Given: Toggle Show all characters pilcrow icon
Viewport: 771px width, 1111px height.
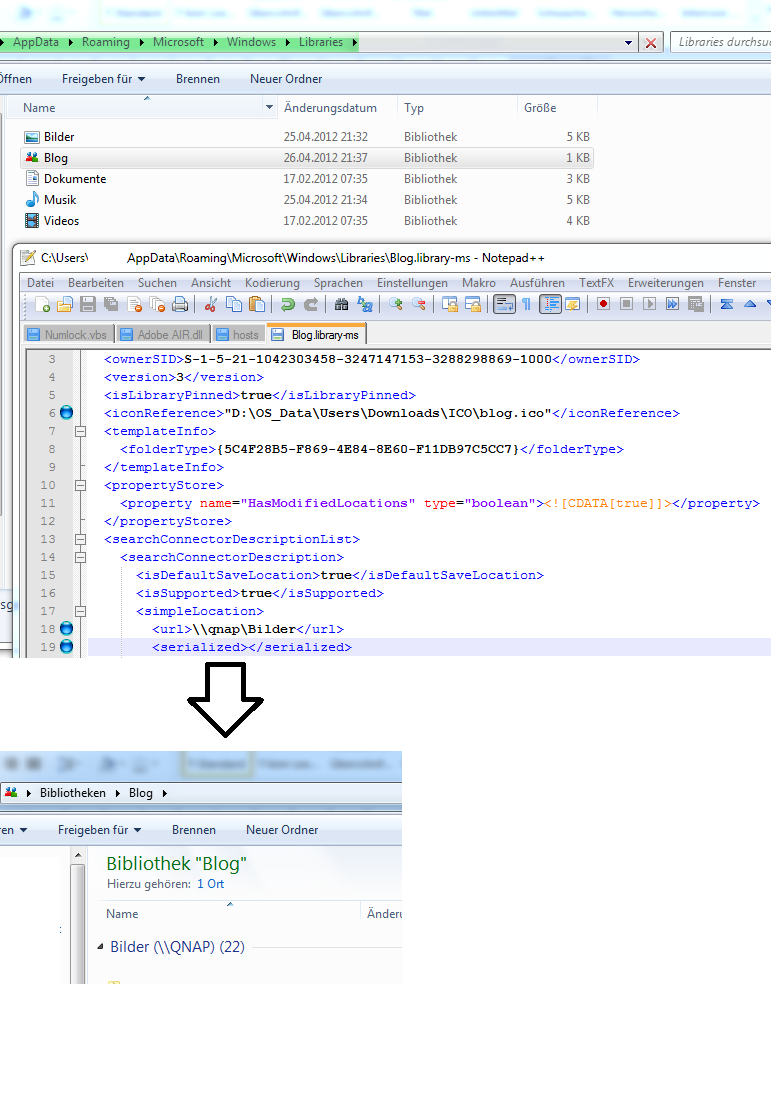Looking at the screenshot, I should point(527,305).
